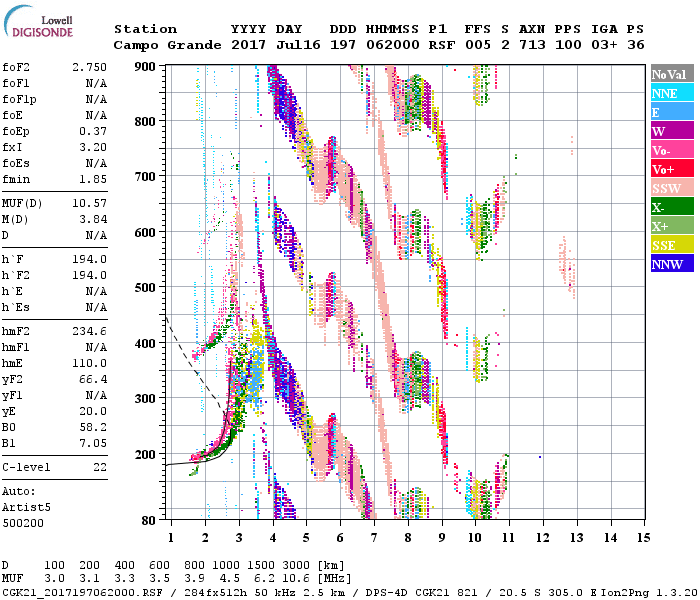Select the SSE yellow legend entry

(x=671, y=245)
